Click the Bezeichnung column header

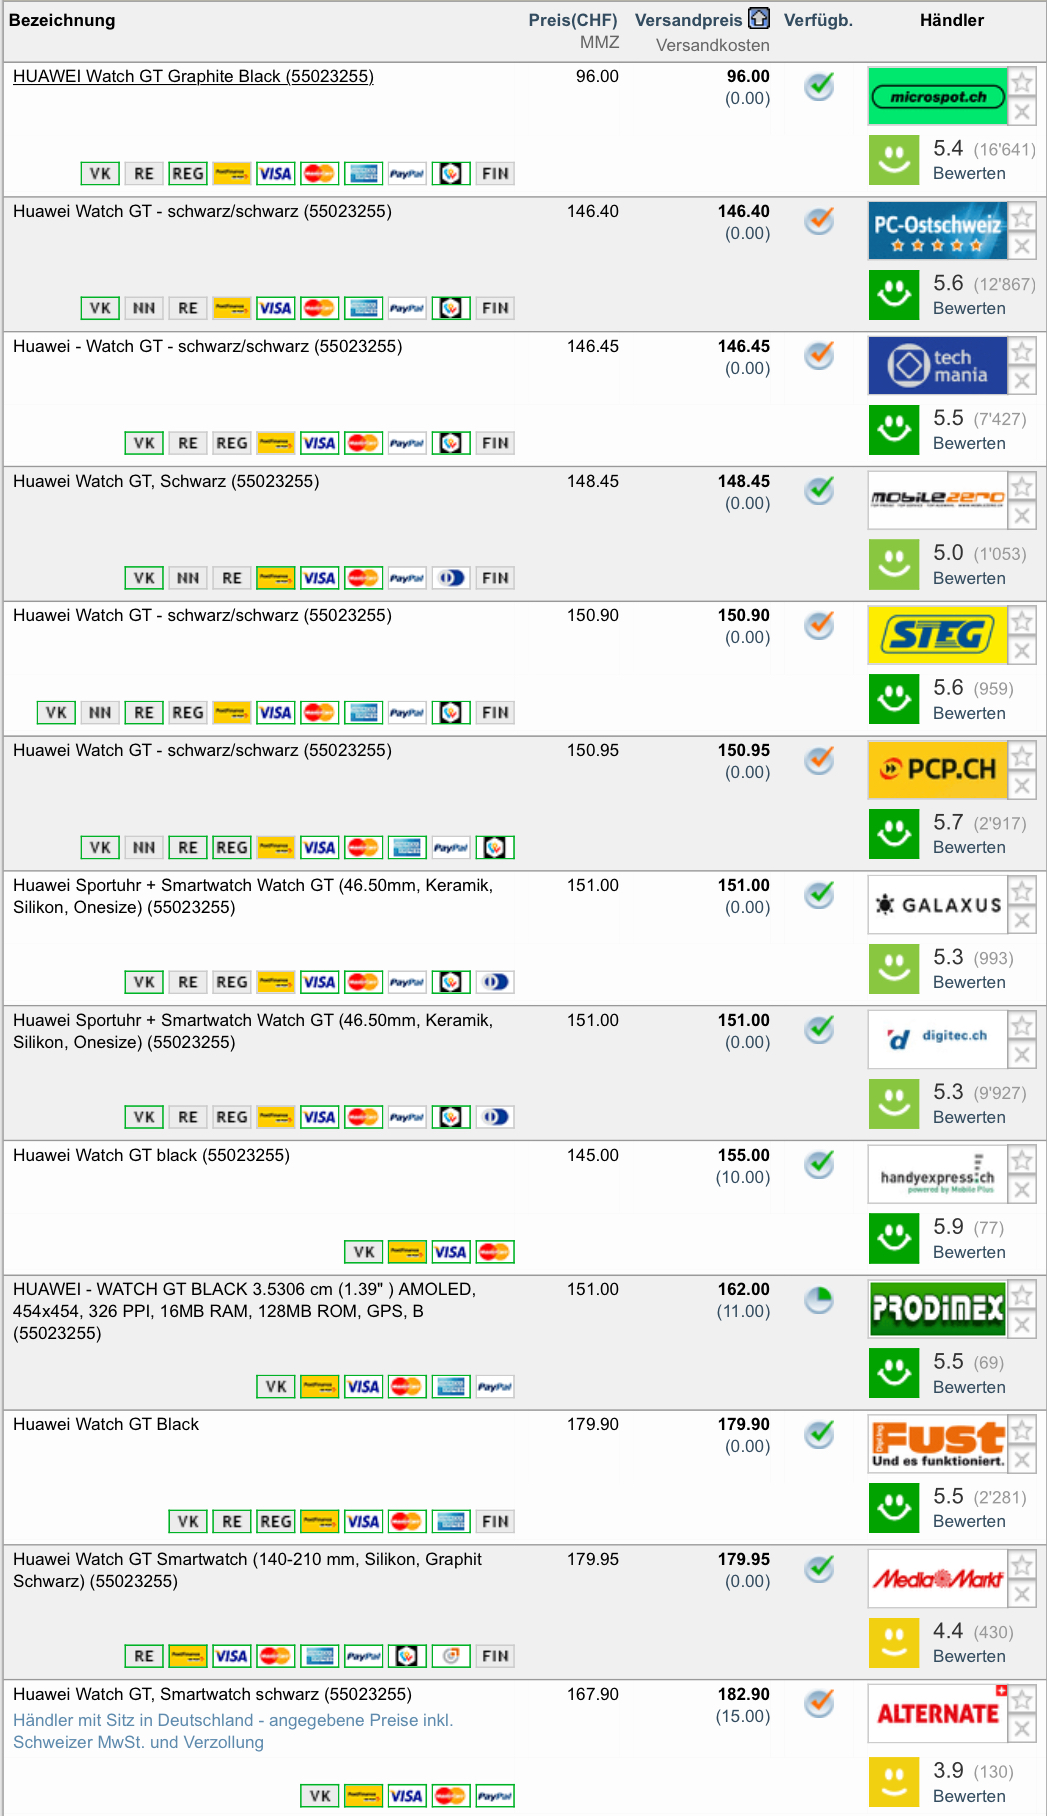click(x=62, y=20)
